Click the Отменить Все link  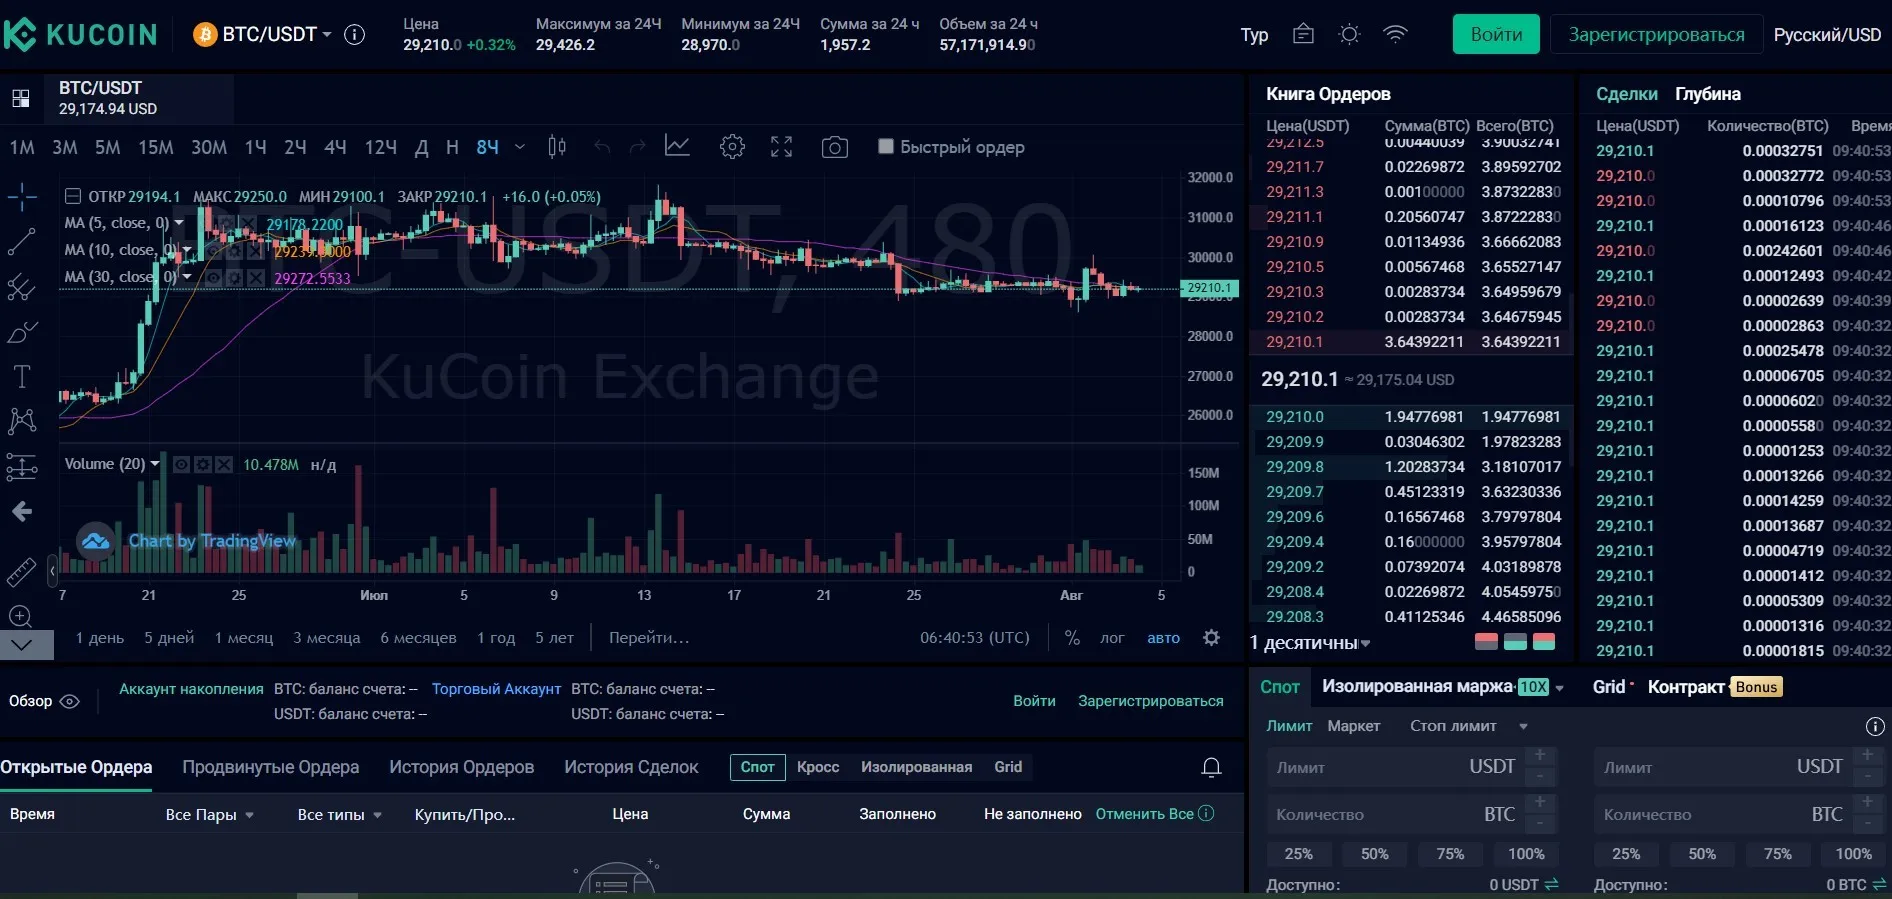tap(1144, 814)
